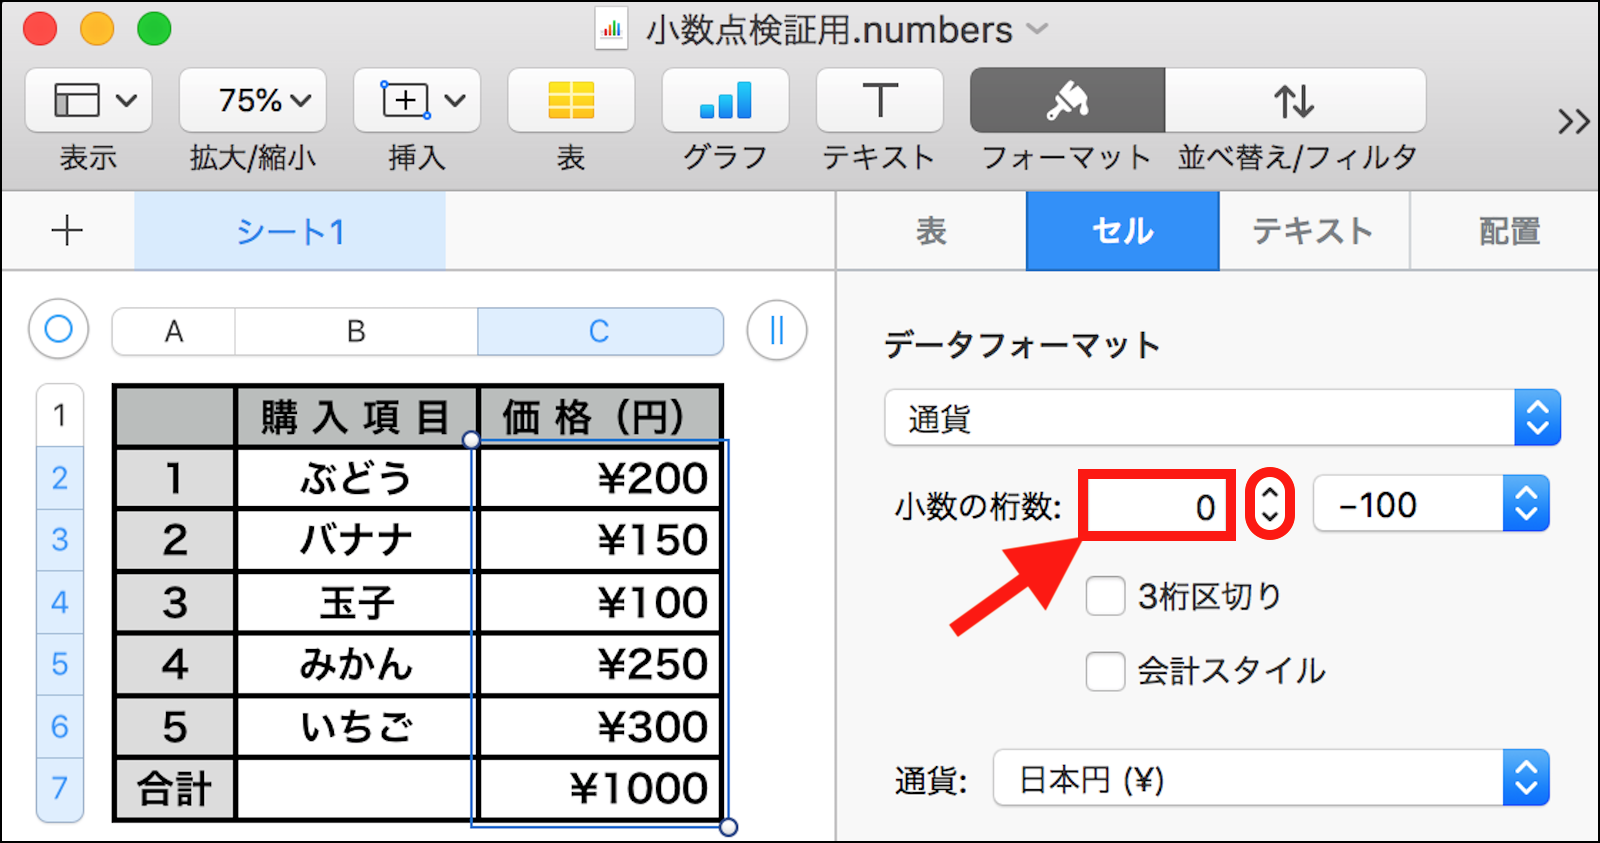Toggle the フォーマット format inspector
The height and width of the screenshot is (843, 1600).
(x=1067, y=100)
